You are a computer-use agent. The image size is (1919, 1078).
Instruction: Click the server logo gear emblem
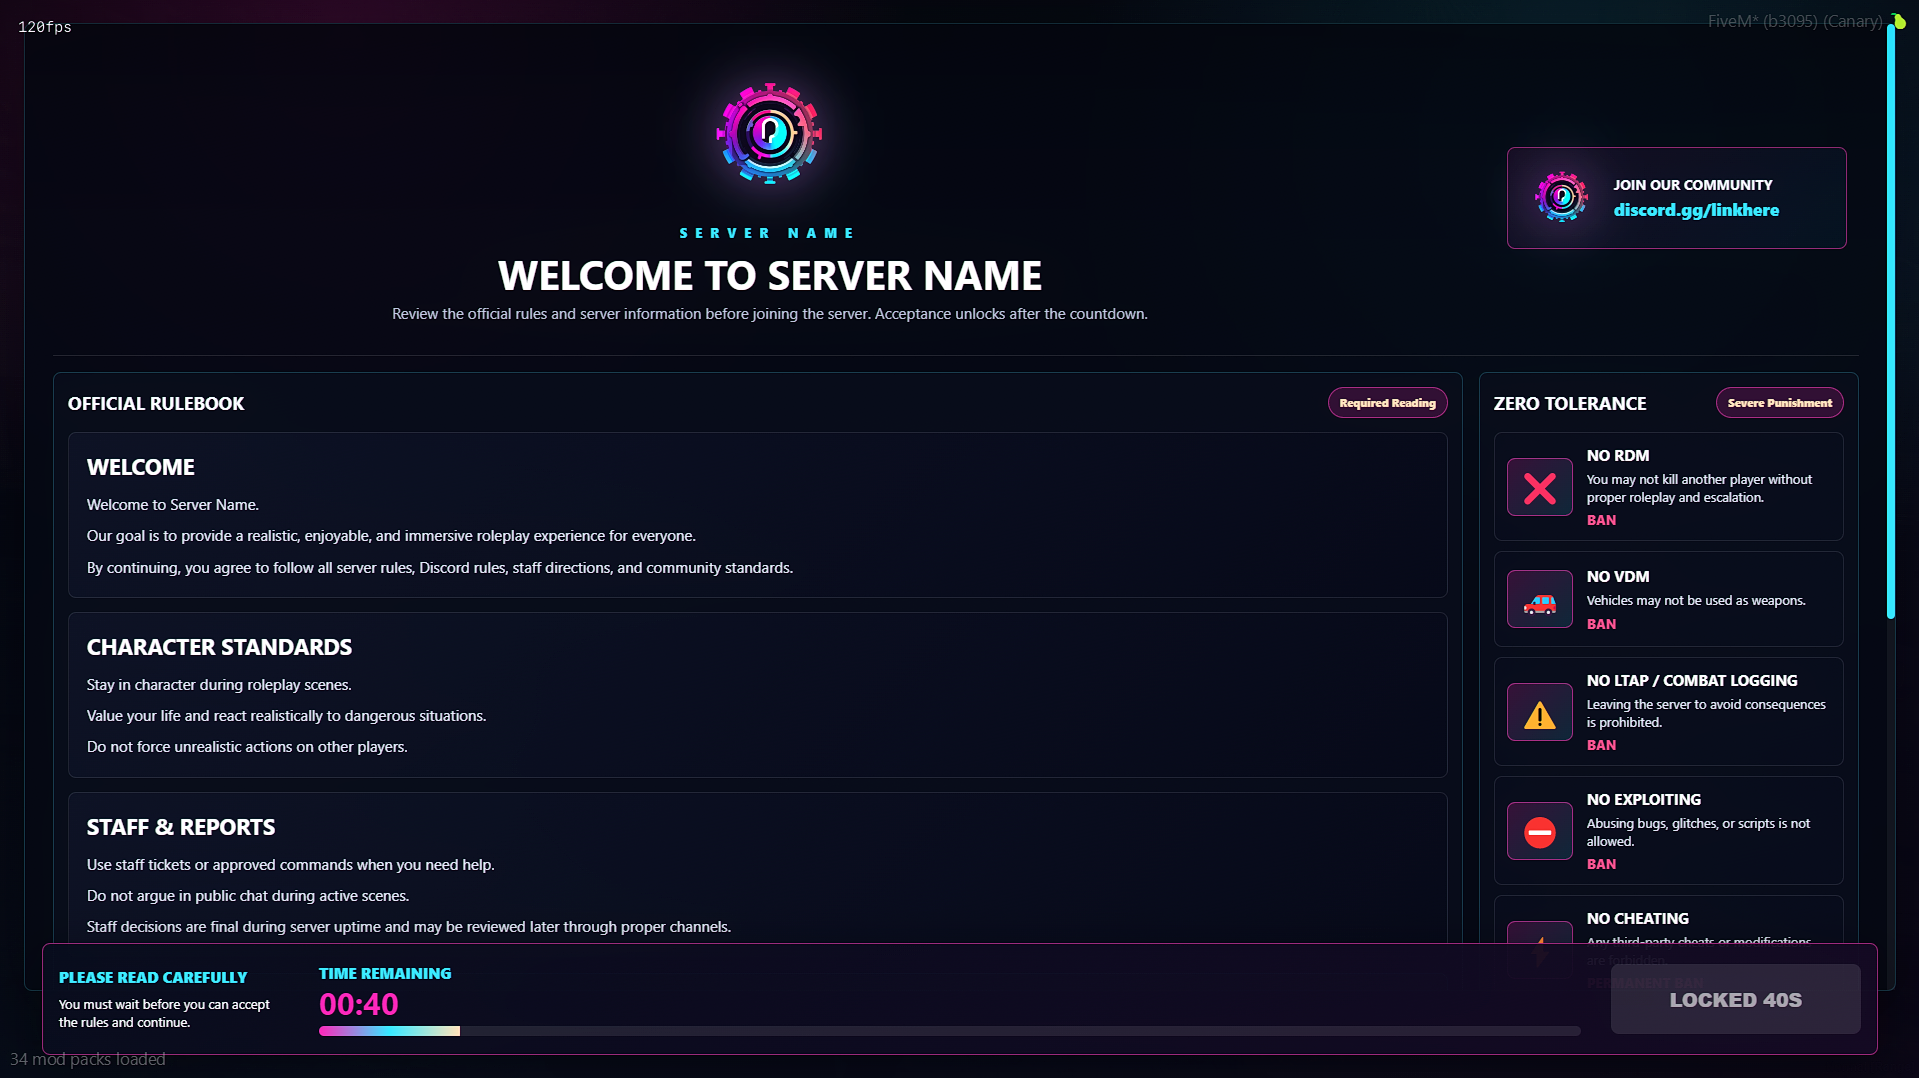(769, 133)
